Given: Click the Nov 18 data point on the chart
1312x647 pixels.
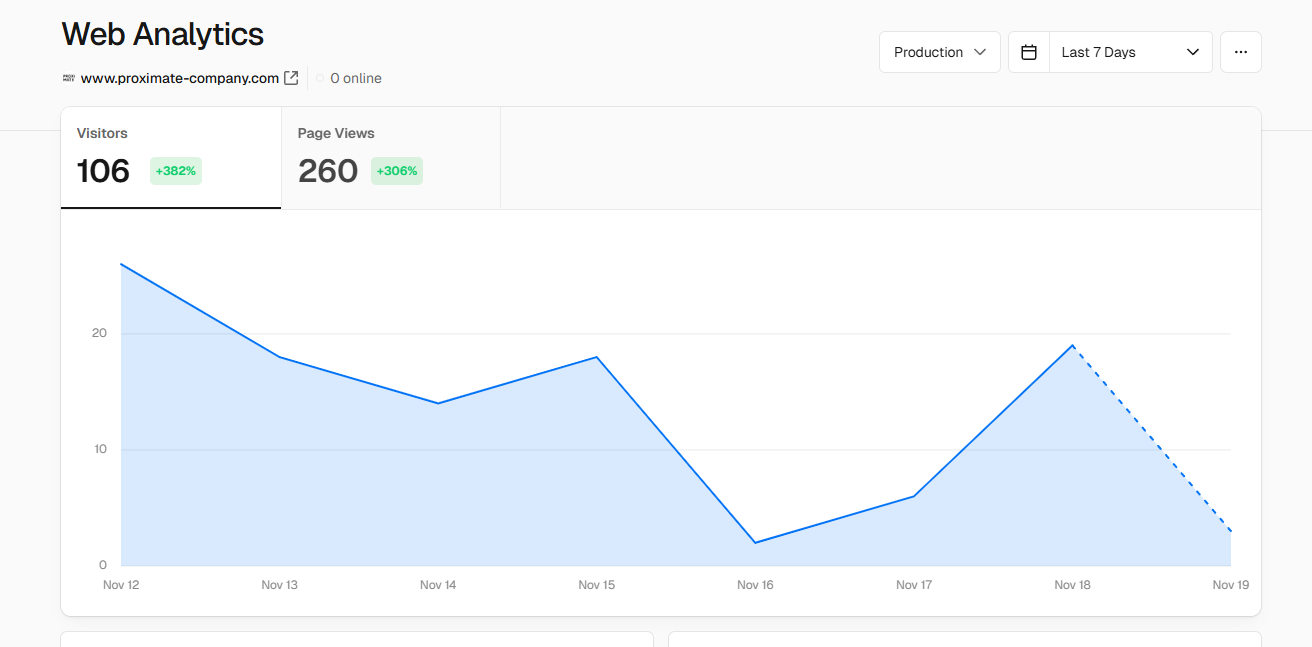Looking at the screenshot, I should (1071, 345).
